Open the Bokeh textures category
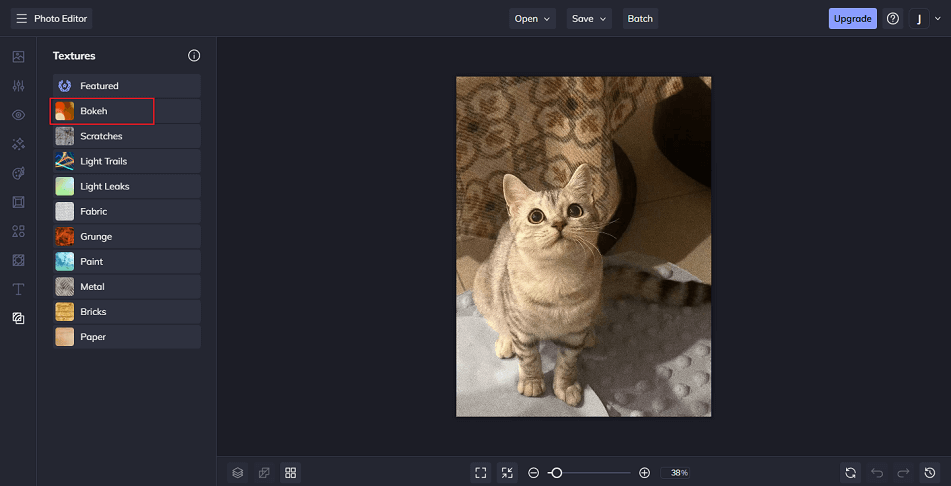This screenshot has width=951, height=486. click(x=127, y=111)
